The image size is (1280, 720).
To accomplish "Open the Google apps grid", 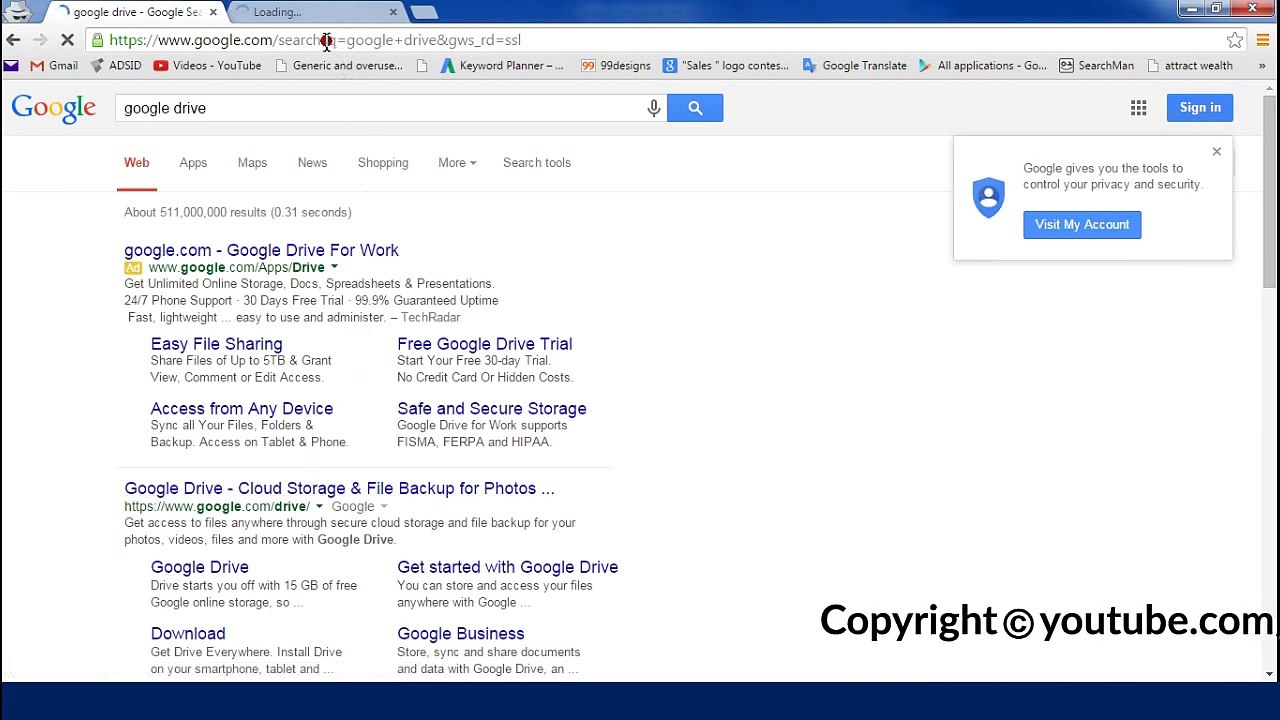I will pos(1138,108).
